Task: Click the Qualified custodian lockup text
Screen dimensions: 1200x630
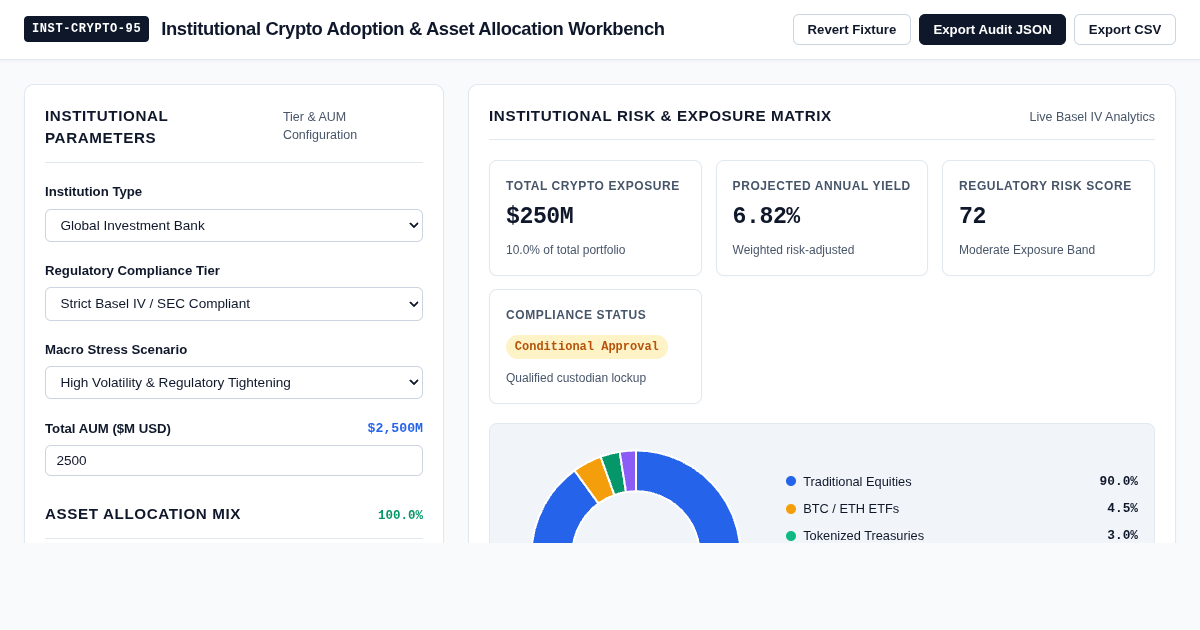Action: click(576, 378)
